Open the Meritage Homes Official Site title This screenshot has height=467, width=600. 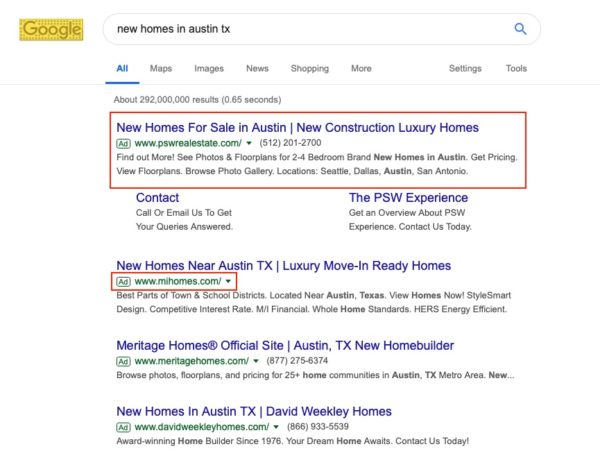tap(285, 346)
